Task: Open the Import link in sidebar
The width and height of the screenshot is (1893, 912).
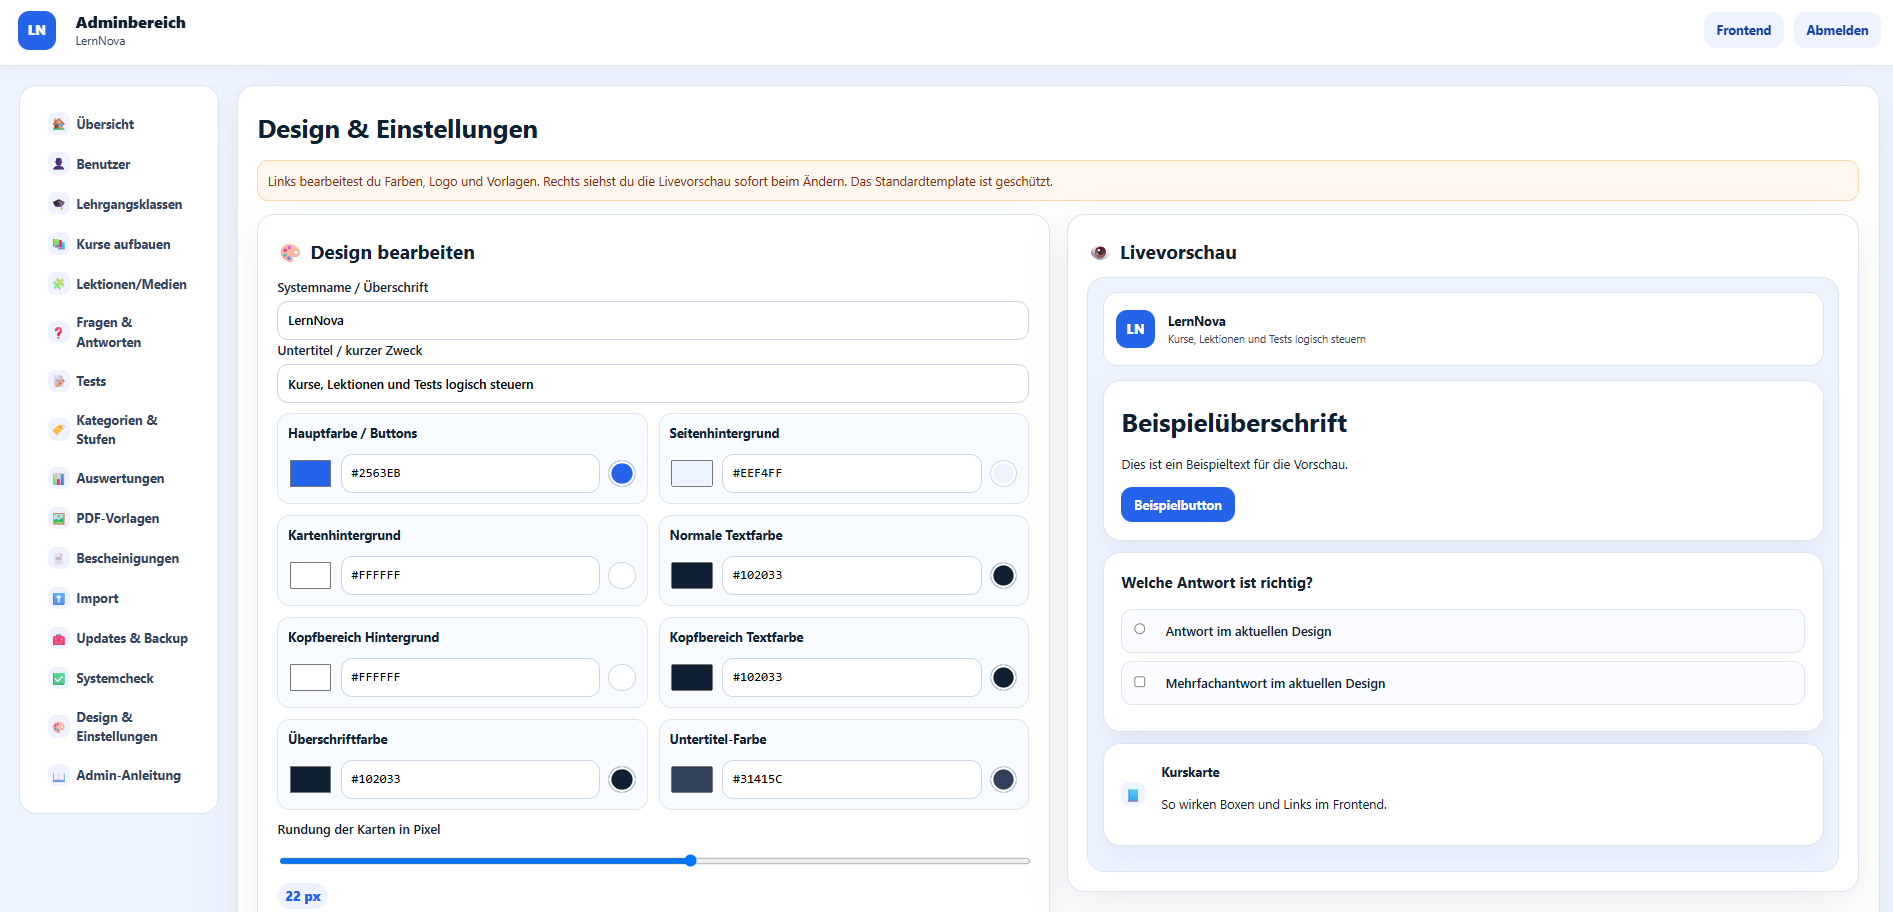Action: click(x=97, y=598)
